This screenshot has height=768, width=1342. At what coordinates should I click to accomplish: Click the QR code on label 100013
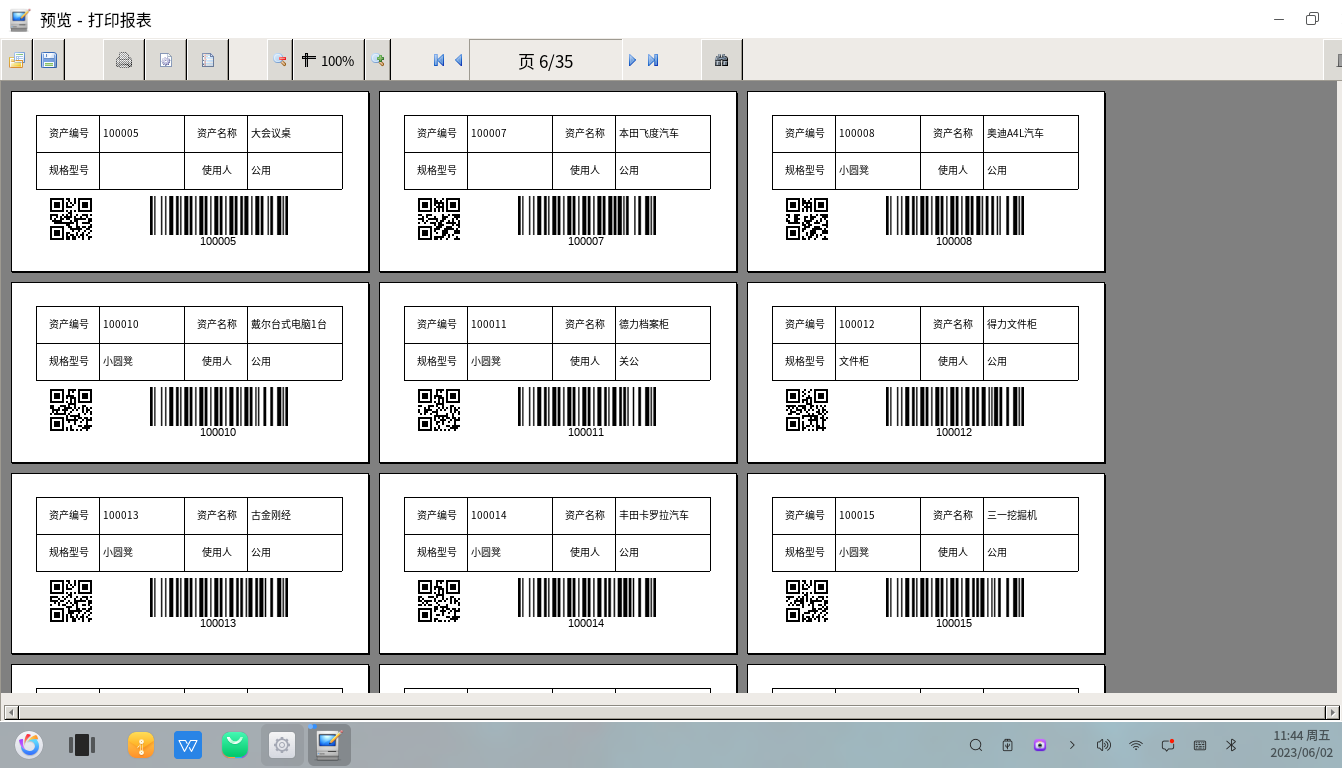click(71, 601)
